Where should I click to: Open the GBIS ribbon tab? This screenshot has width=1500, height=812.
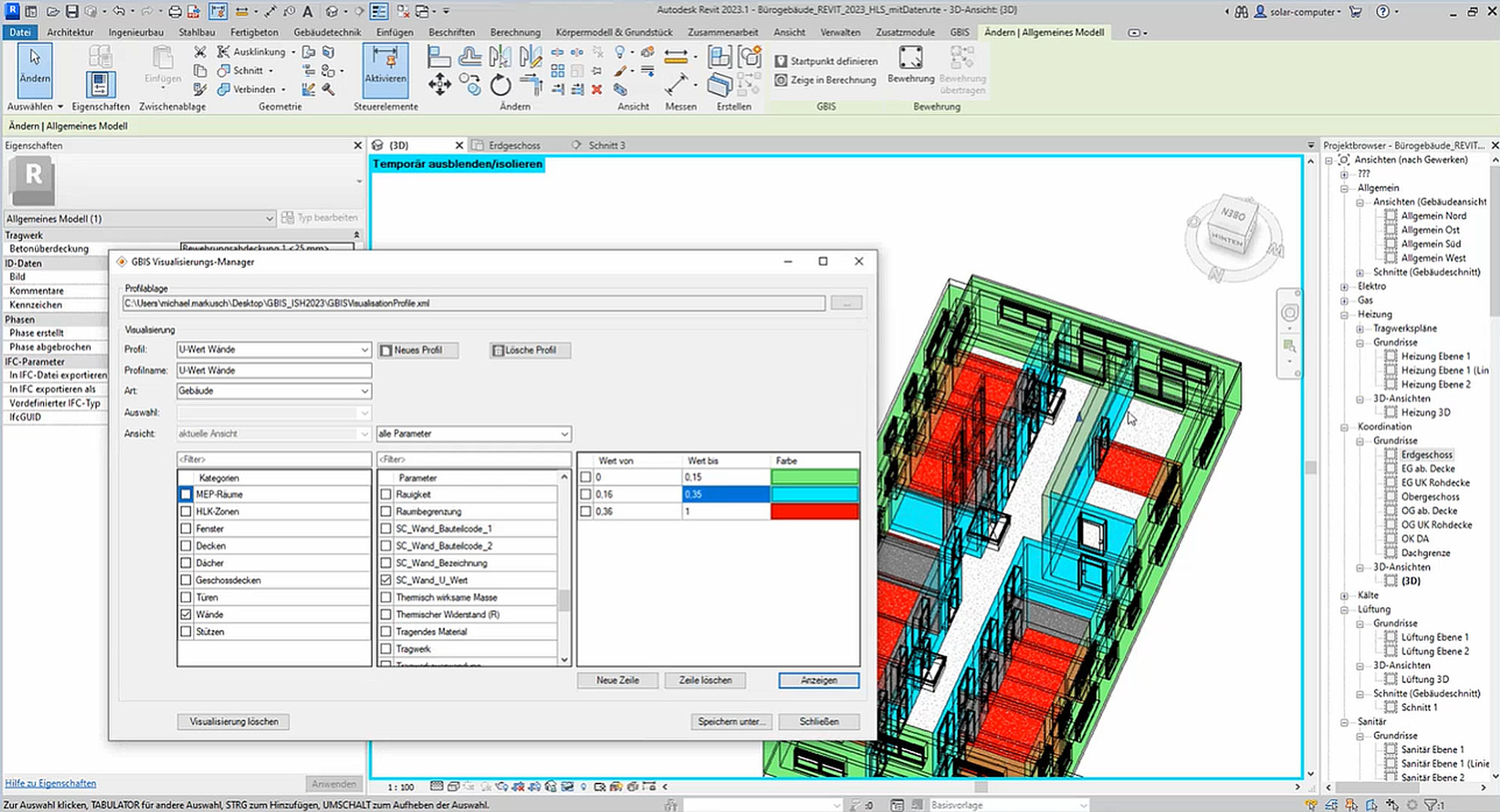959,32
